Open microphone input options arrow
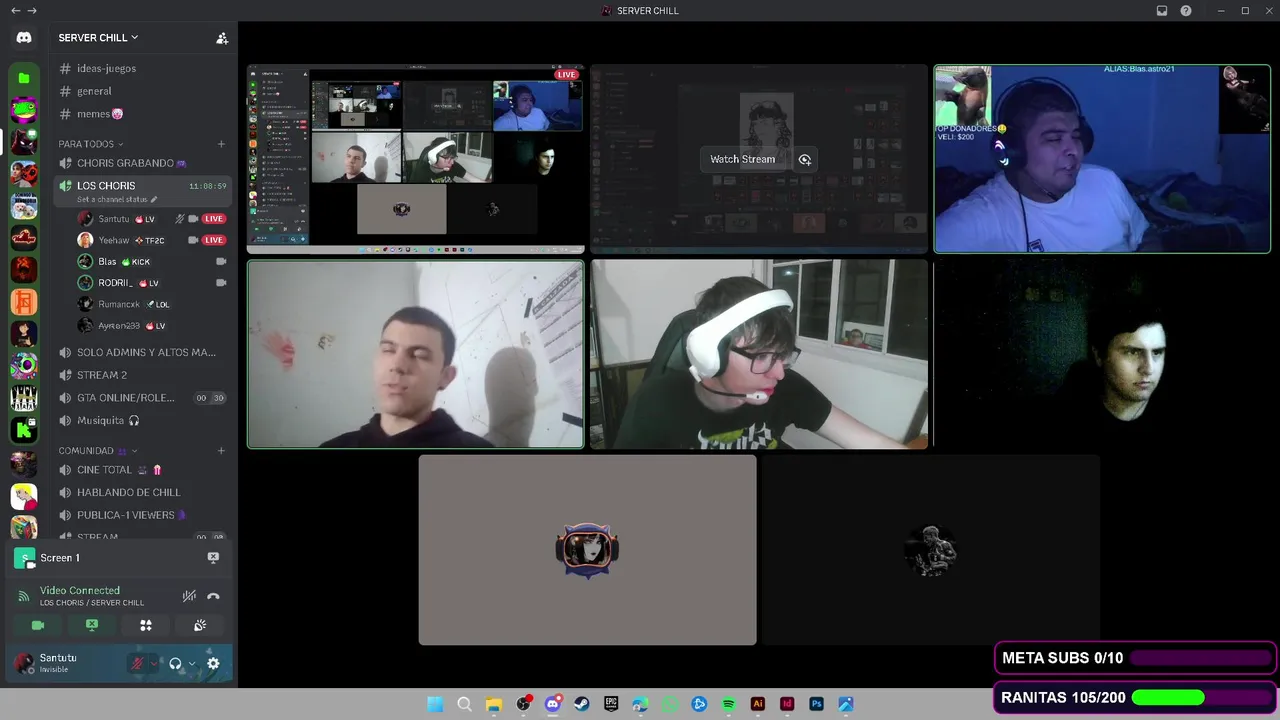1280x720 pixels. point(153,663)
